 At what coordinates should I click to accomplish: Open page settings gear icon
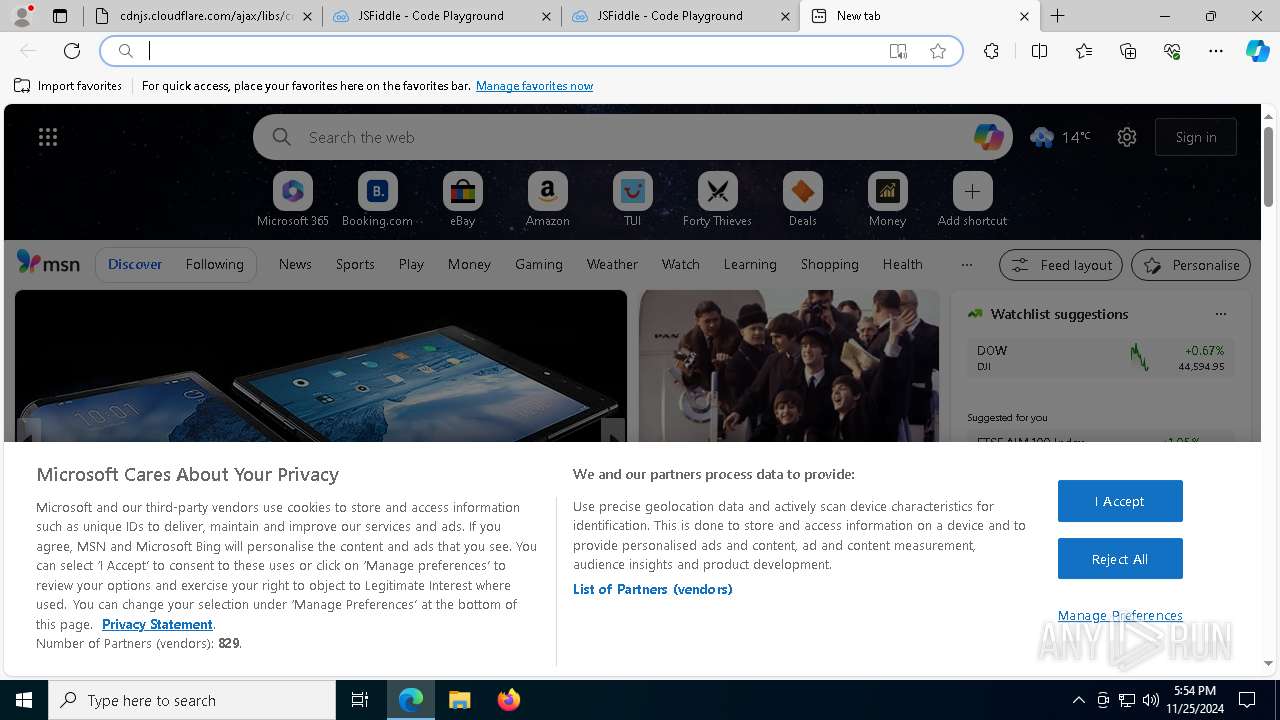(1127, 137)
